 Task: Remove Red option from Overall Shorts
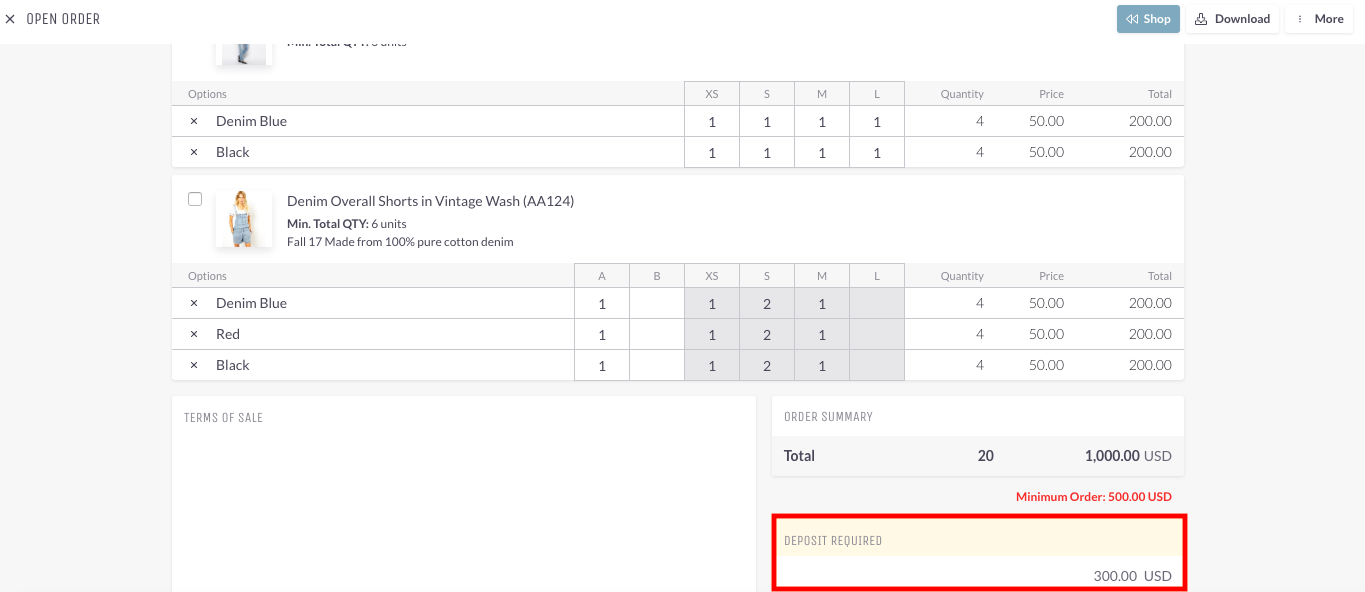point(194,334)
